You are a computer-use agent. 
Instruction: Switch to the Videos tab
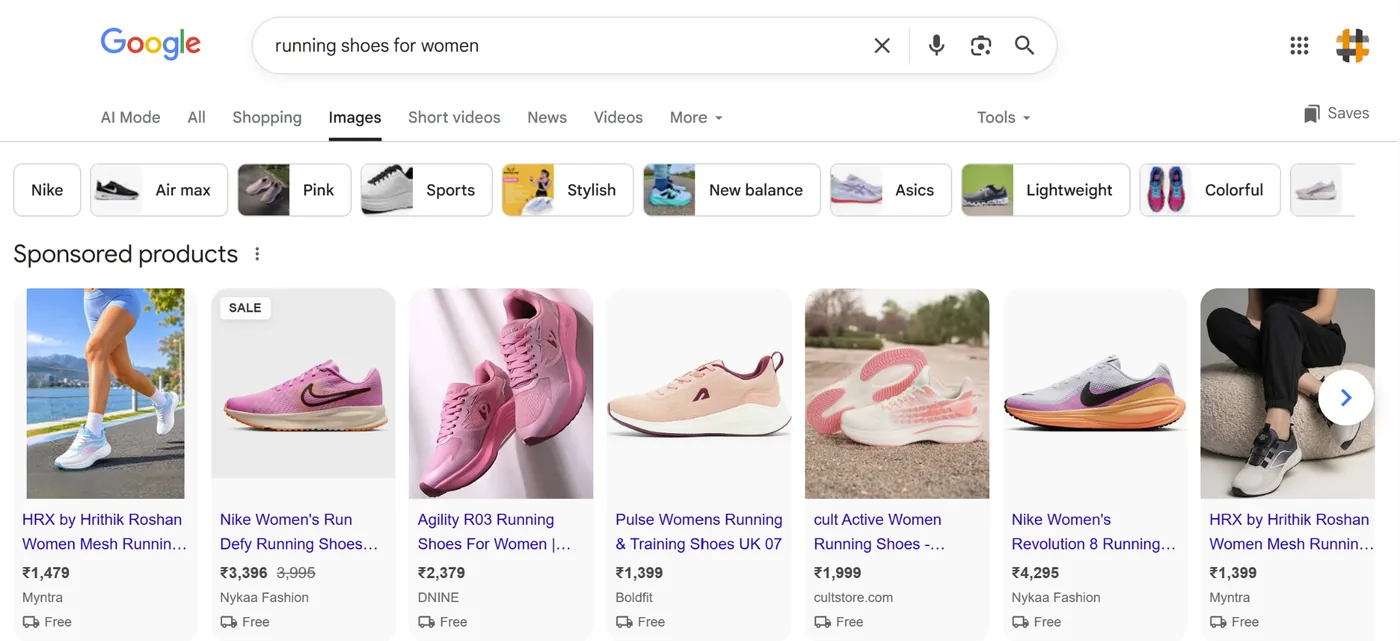[618, 117]
